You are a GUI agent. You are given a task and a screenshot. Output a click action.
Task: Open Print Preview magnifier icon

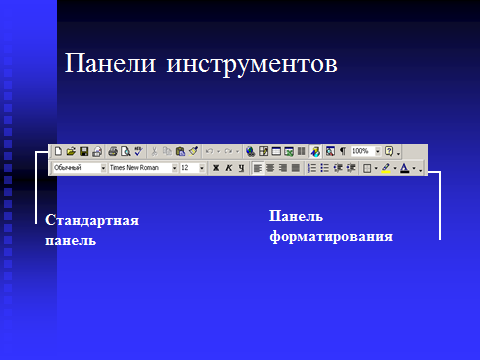coord(126,151)
